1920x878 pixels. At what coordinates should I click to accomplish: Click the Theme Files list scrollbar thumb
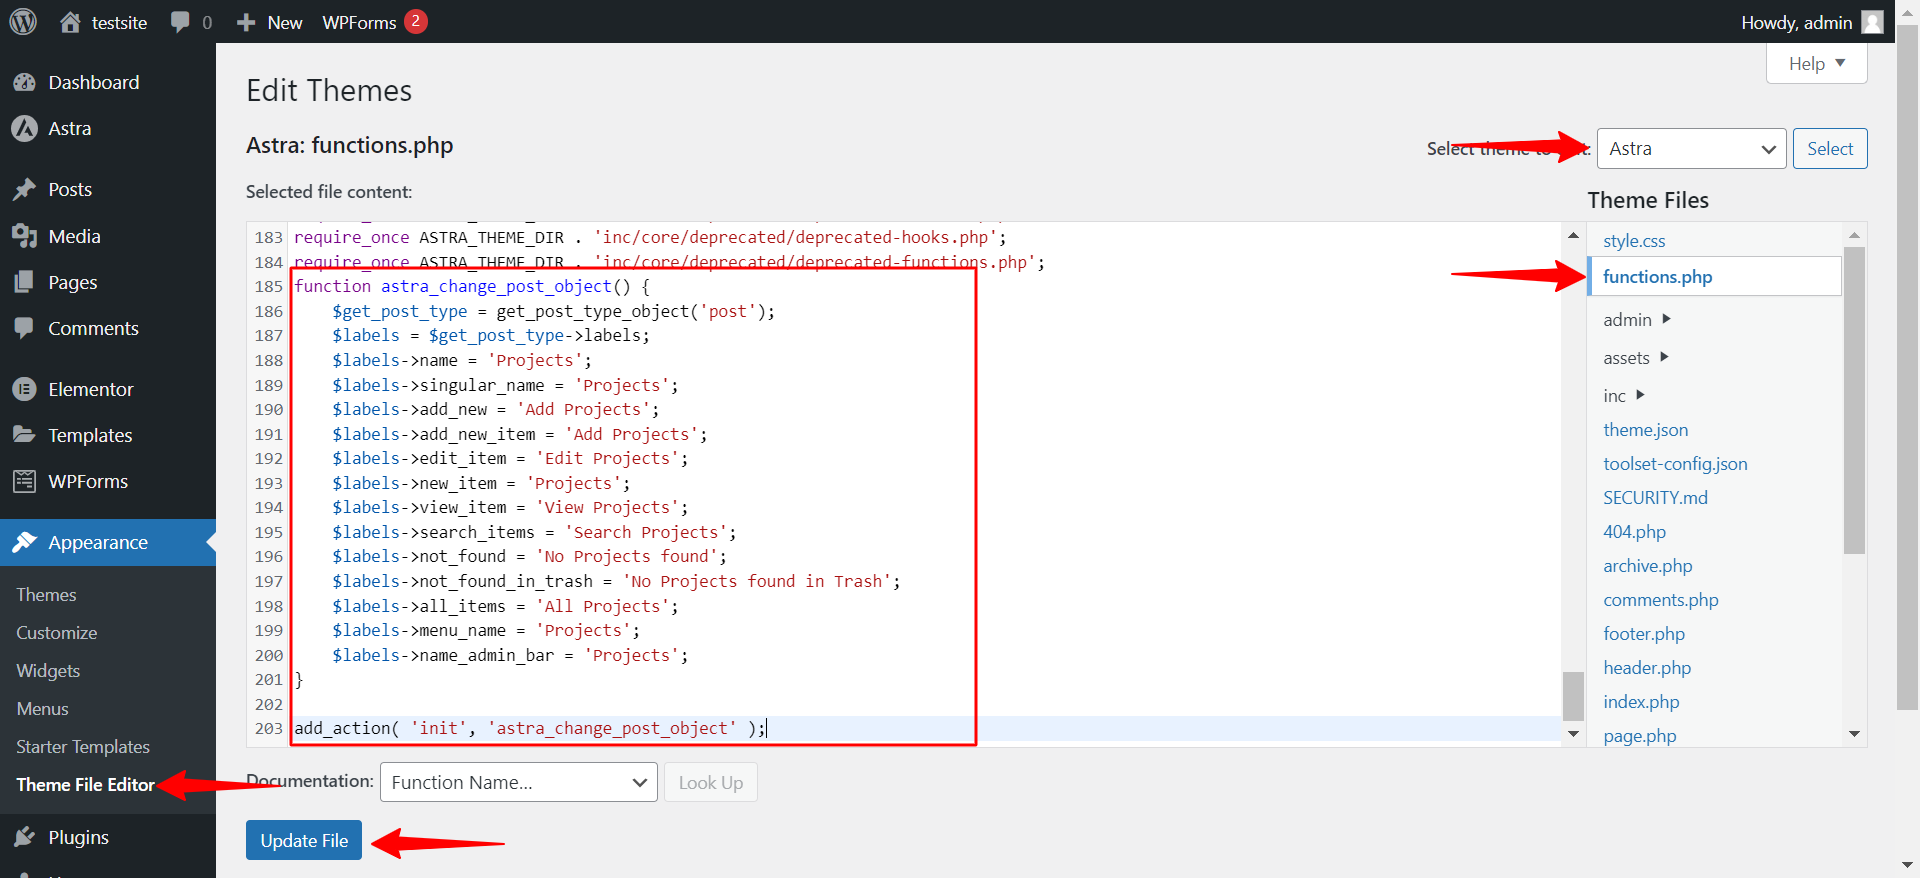coord(1854,400)
